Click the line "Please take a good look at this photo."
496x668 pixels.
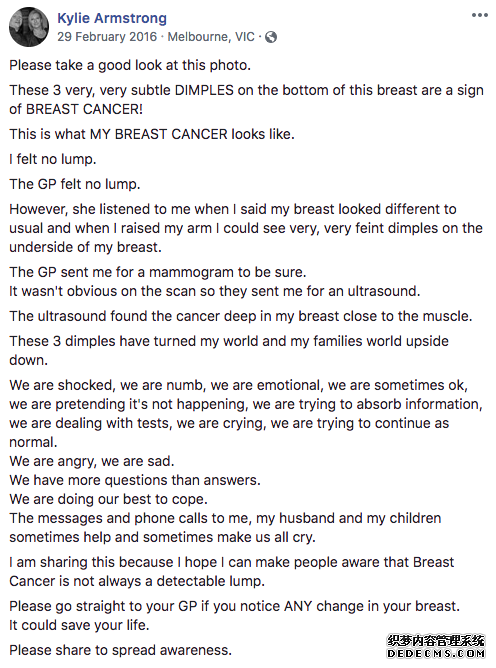tap(130, 65)
